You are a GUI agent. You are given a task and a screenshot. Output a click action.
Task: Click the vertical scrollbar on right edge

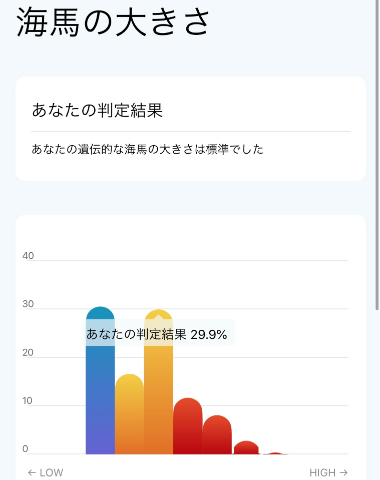(x=377, y=153)
